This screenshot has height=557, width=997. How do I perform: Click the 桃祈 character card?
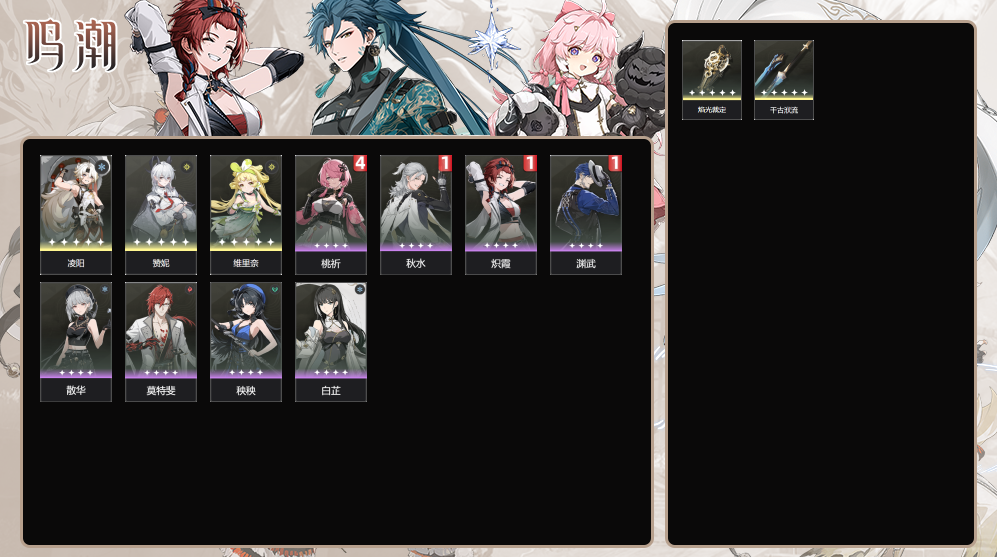pyautogui.click(x=331, y=215)
